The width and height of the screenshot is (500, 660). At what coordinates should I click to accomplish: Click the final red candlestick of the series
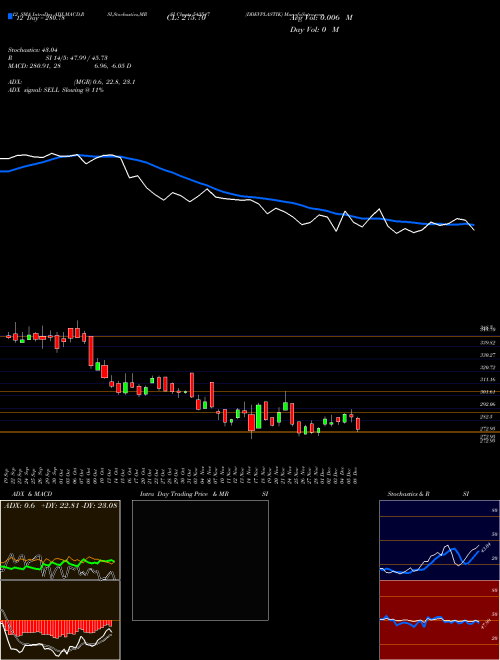pos(358,424)
